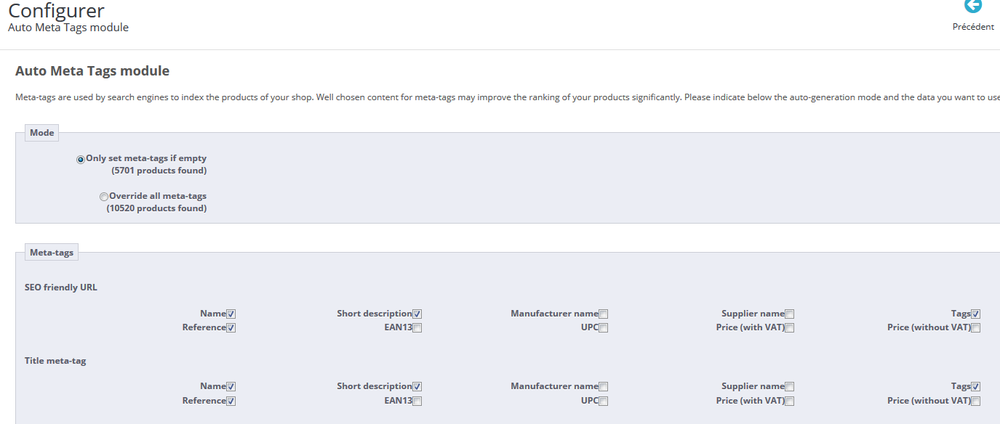Check Manufacturer name under SEO friendly URL
The height and width of the screenshot is (424, 1000).
tap(603, 314)
